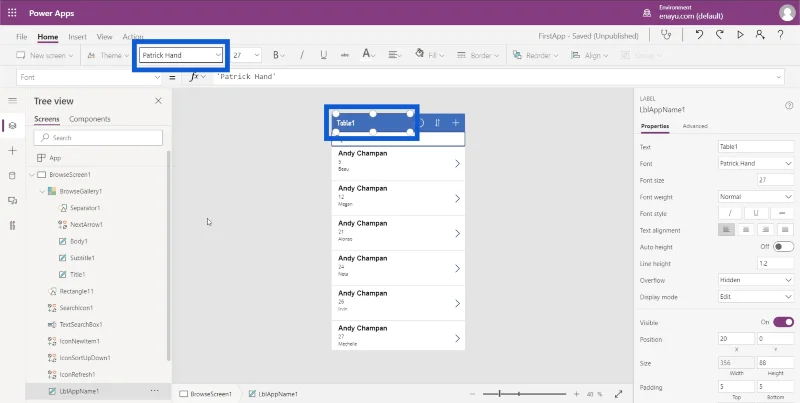Click the App checker stethoscope icon
This screenshot has width=800, height=403.
point(665,35)
